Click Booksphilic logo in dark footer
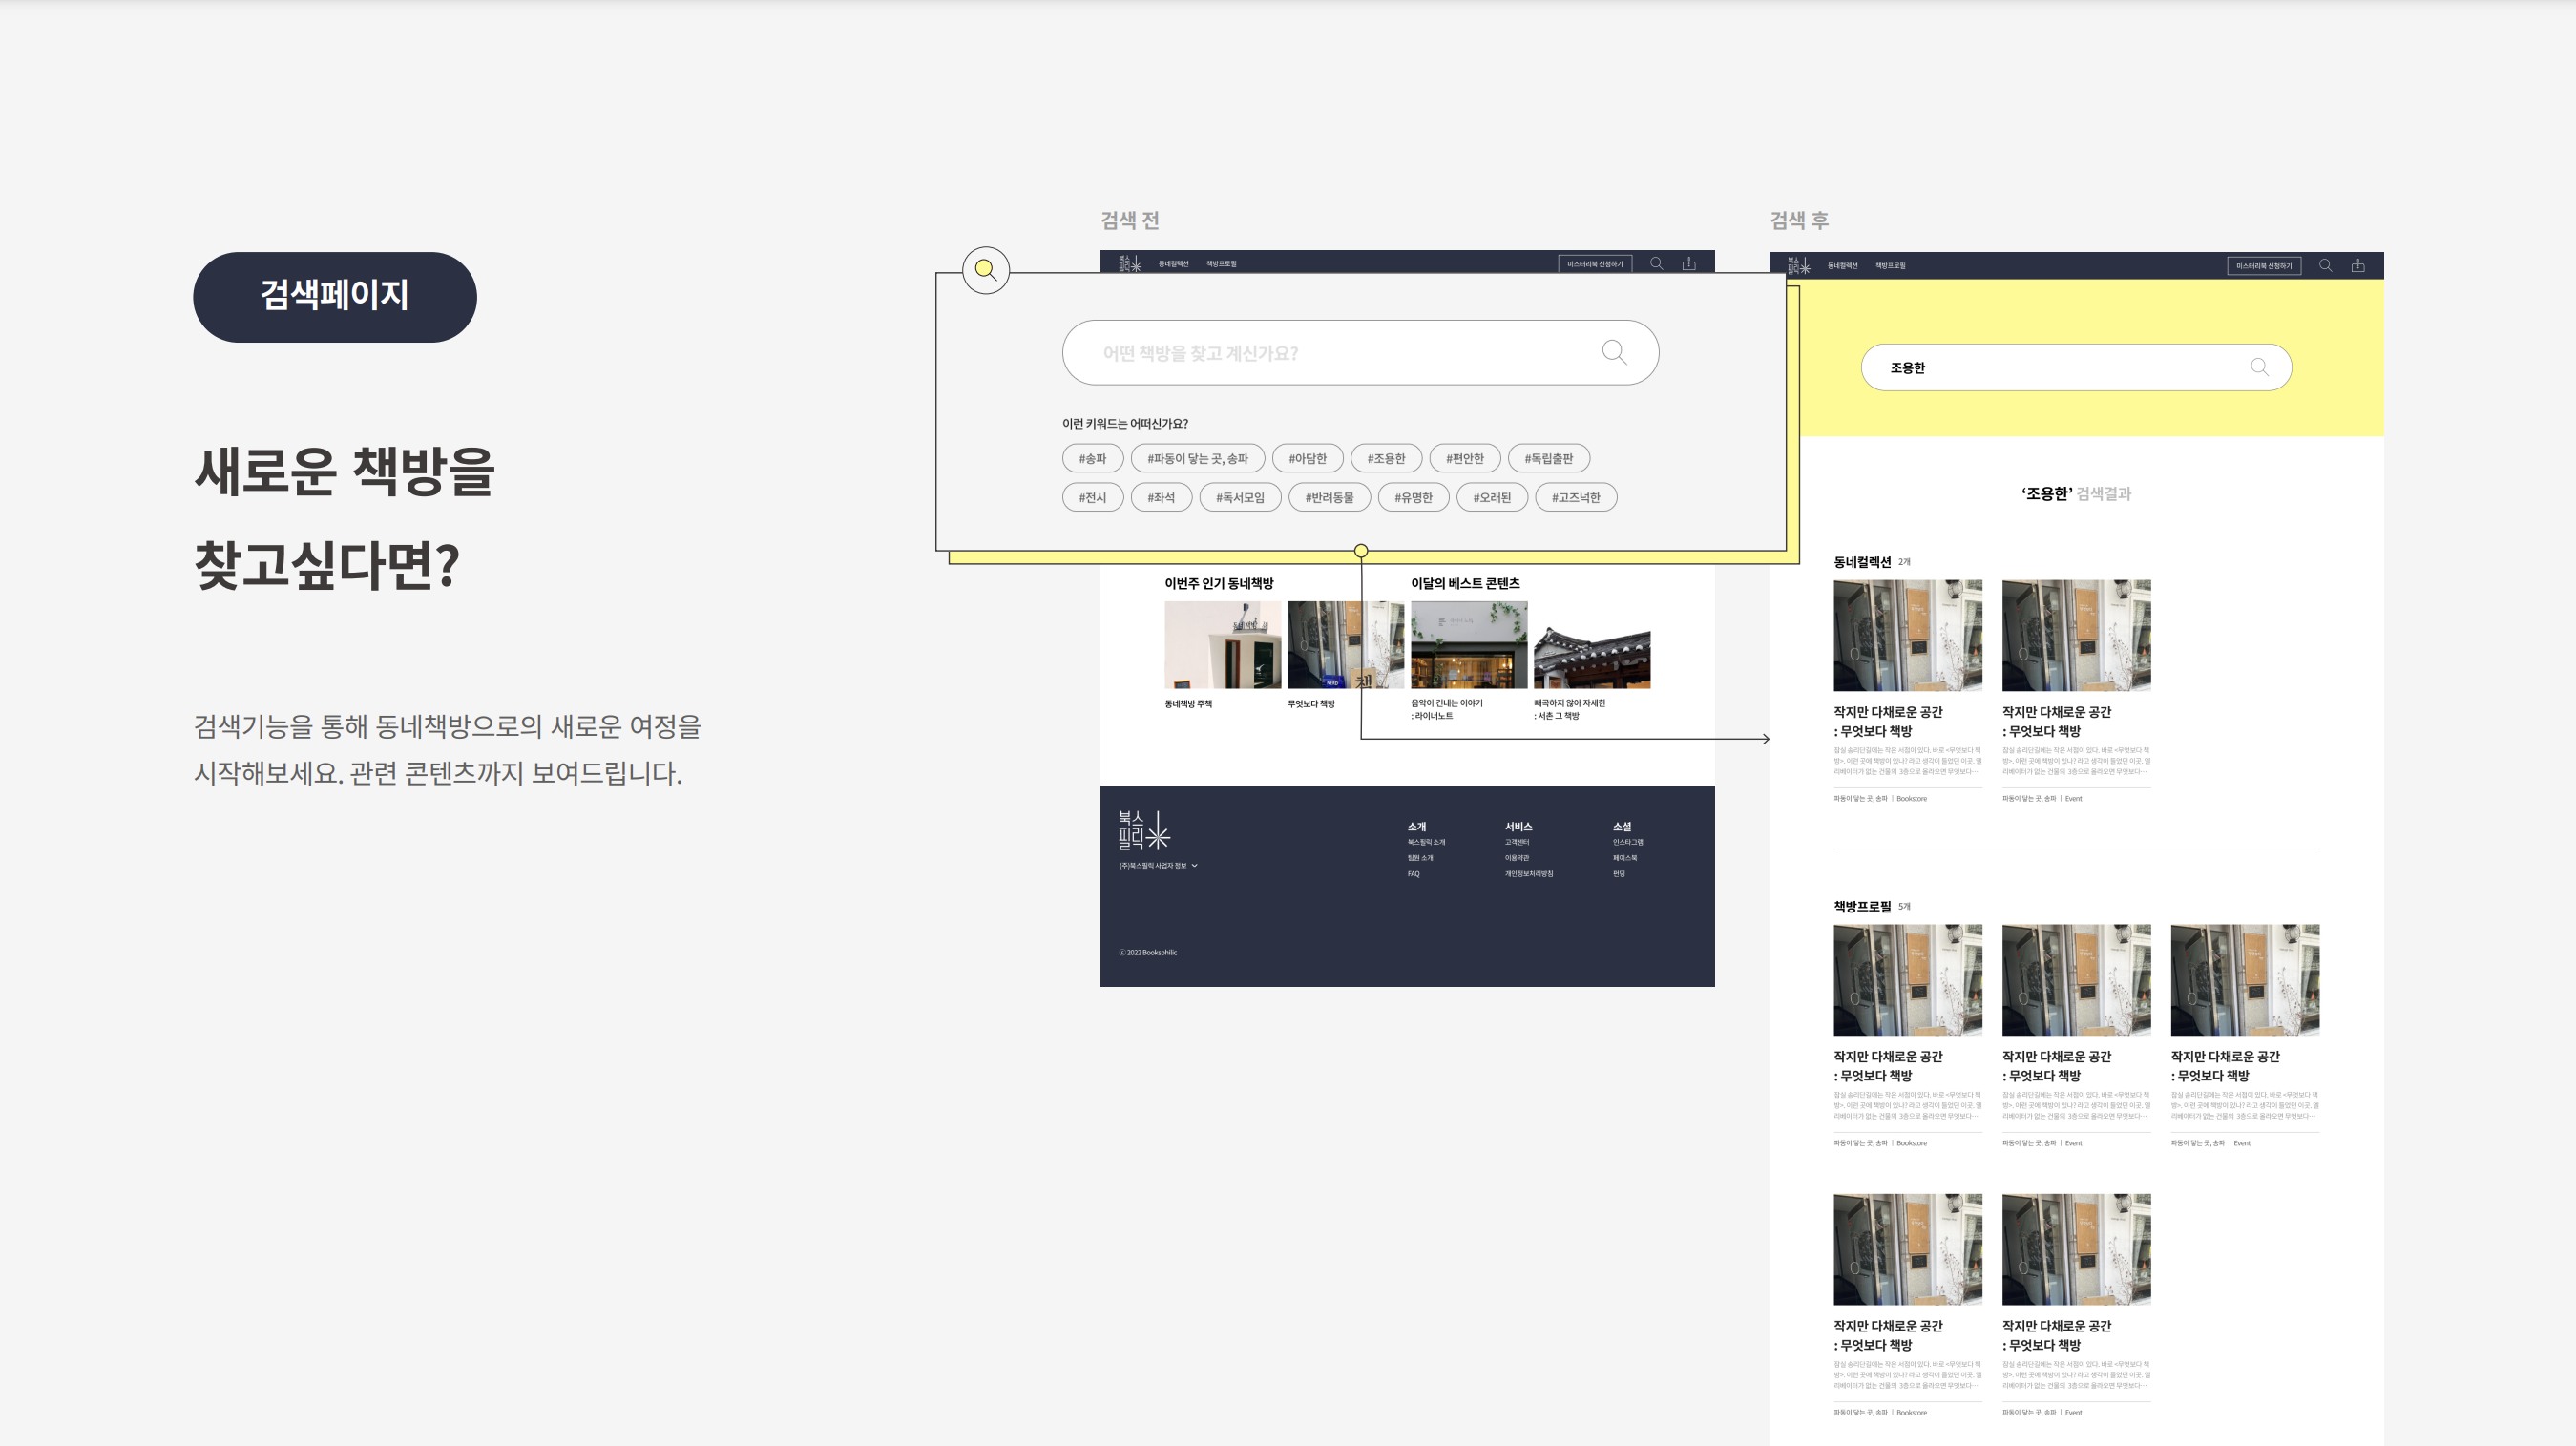2576x1446 pixels. point(1143,831)
